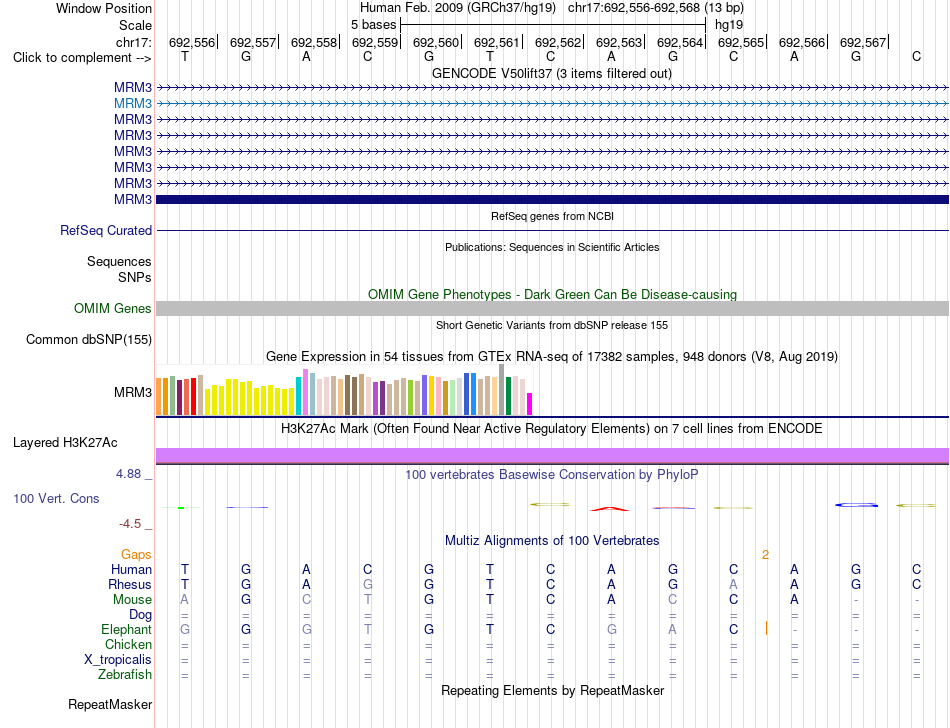Open the OMIM Genes track label
Viewport: 950px width, 728px height.
tap(112, 308)
